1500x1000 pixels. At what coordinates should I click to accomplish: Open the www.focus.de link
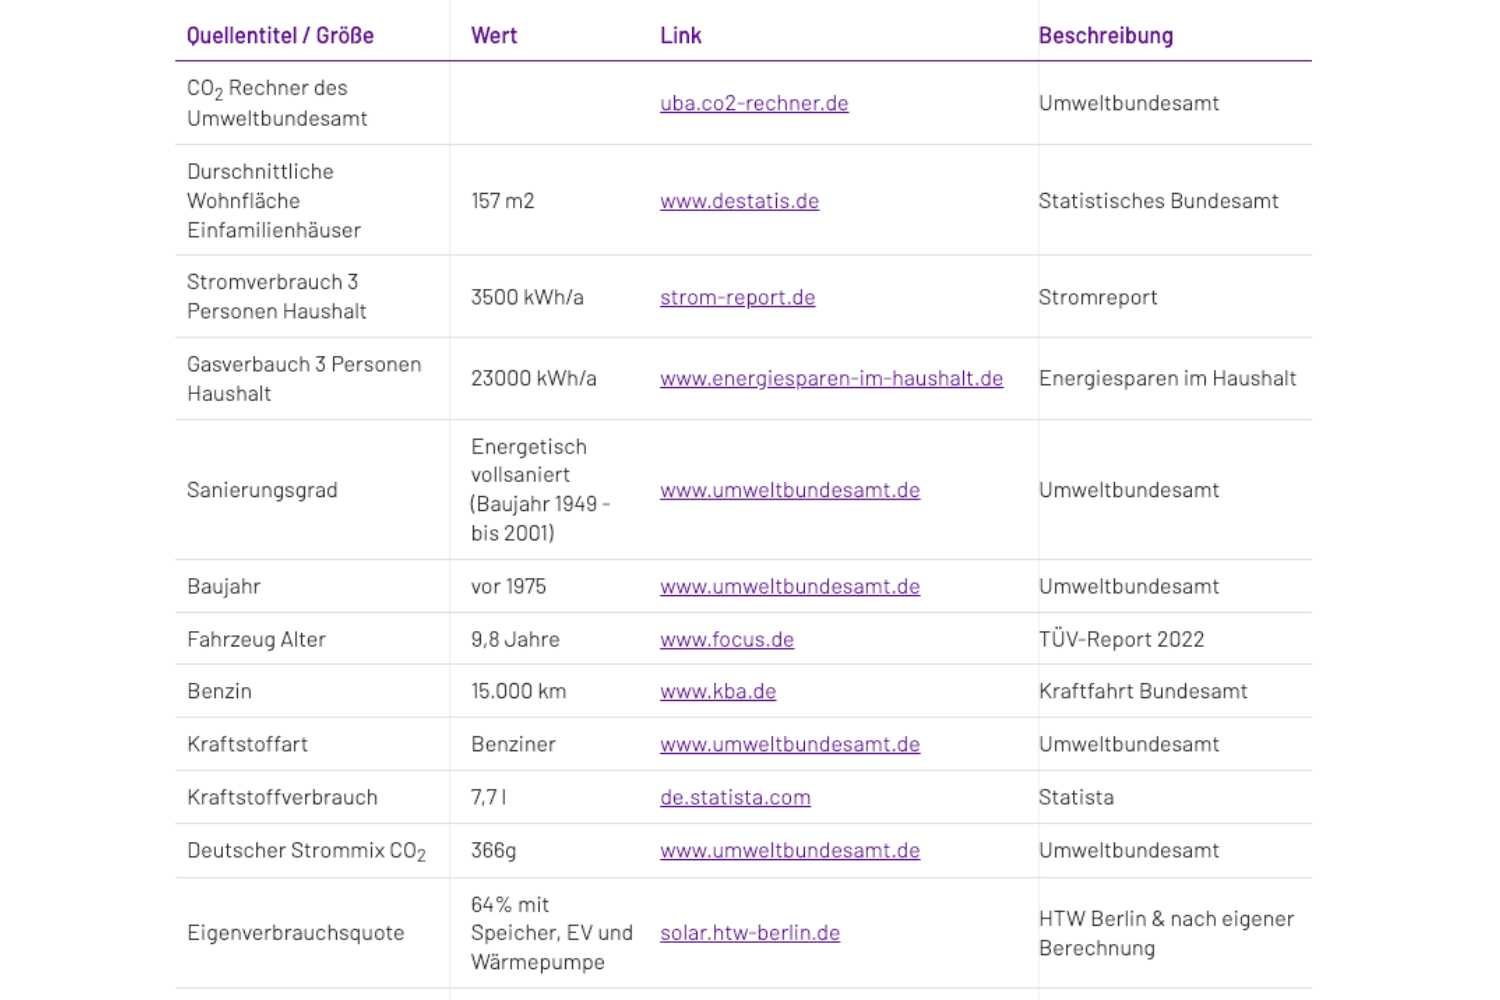tap(727, 639)
